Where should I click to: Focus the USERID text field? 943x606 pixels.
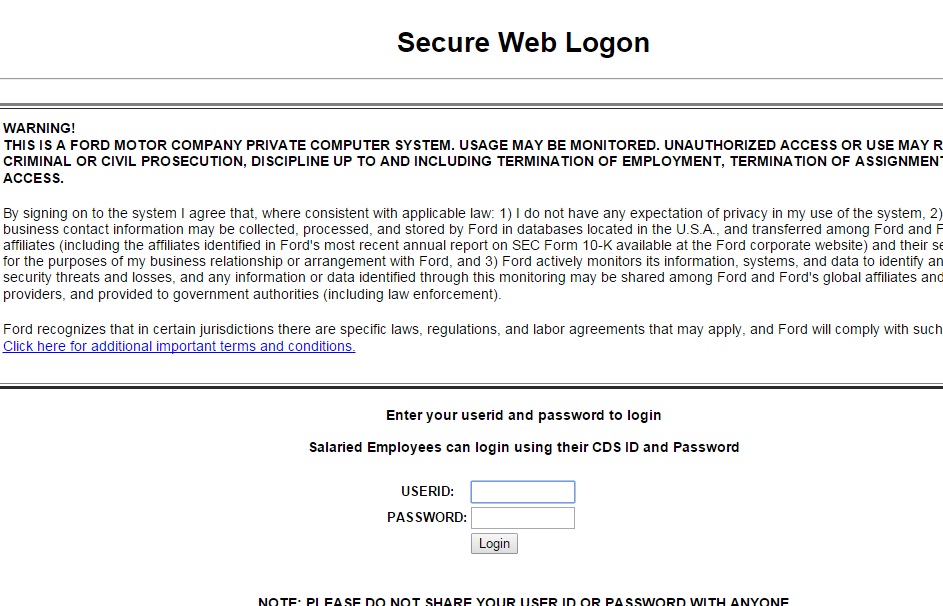pos(523,492)
